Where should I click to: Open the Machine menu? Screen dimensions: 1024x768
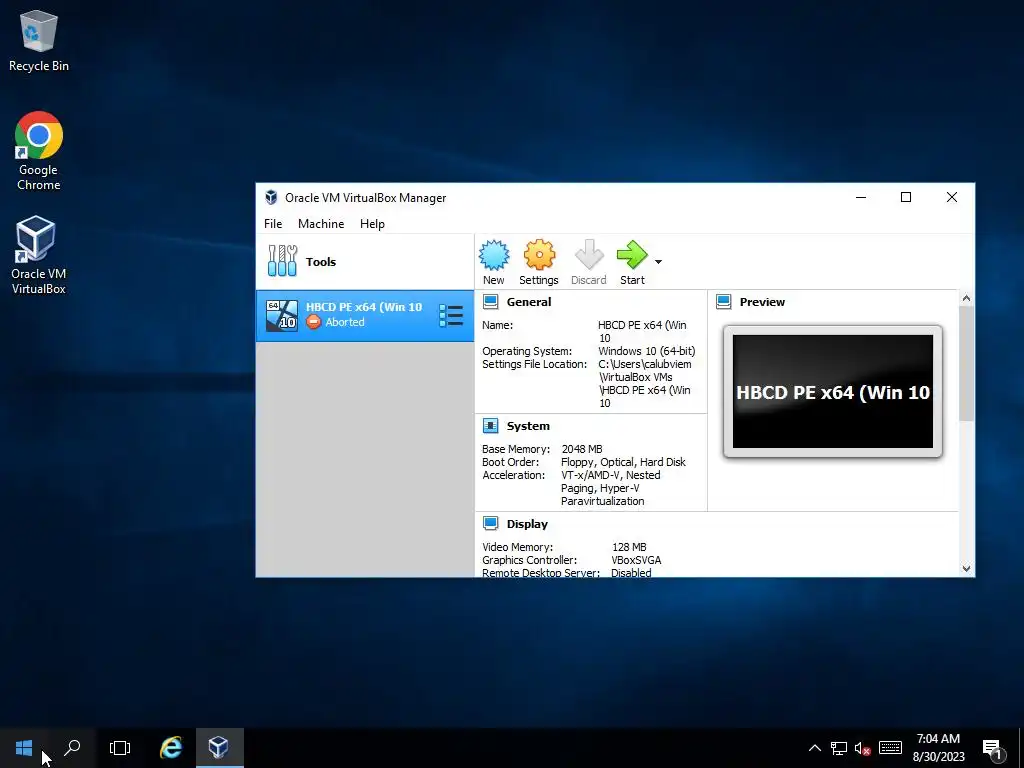[x=321, y=223]
